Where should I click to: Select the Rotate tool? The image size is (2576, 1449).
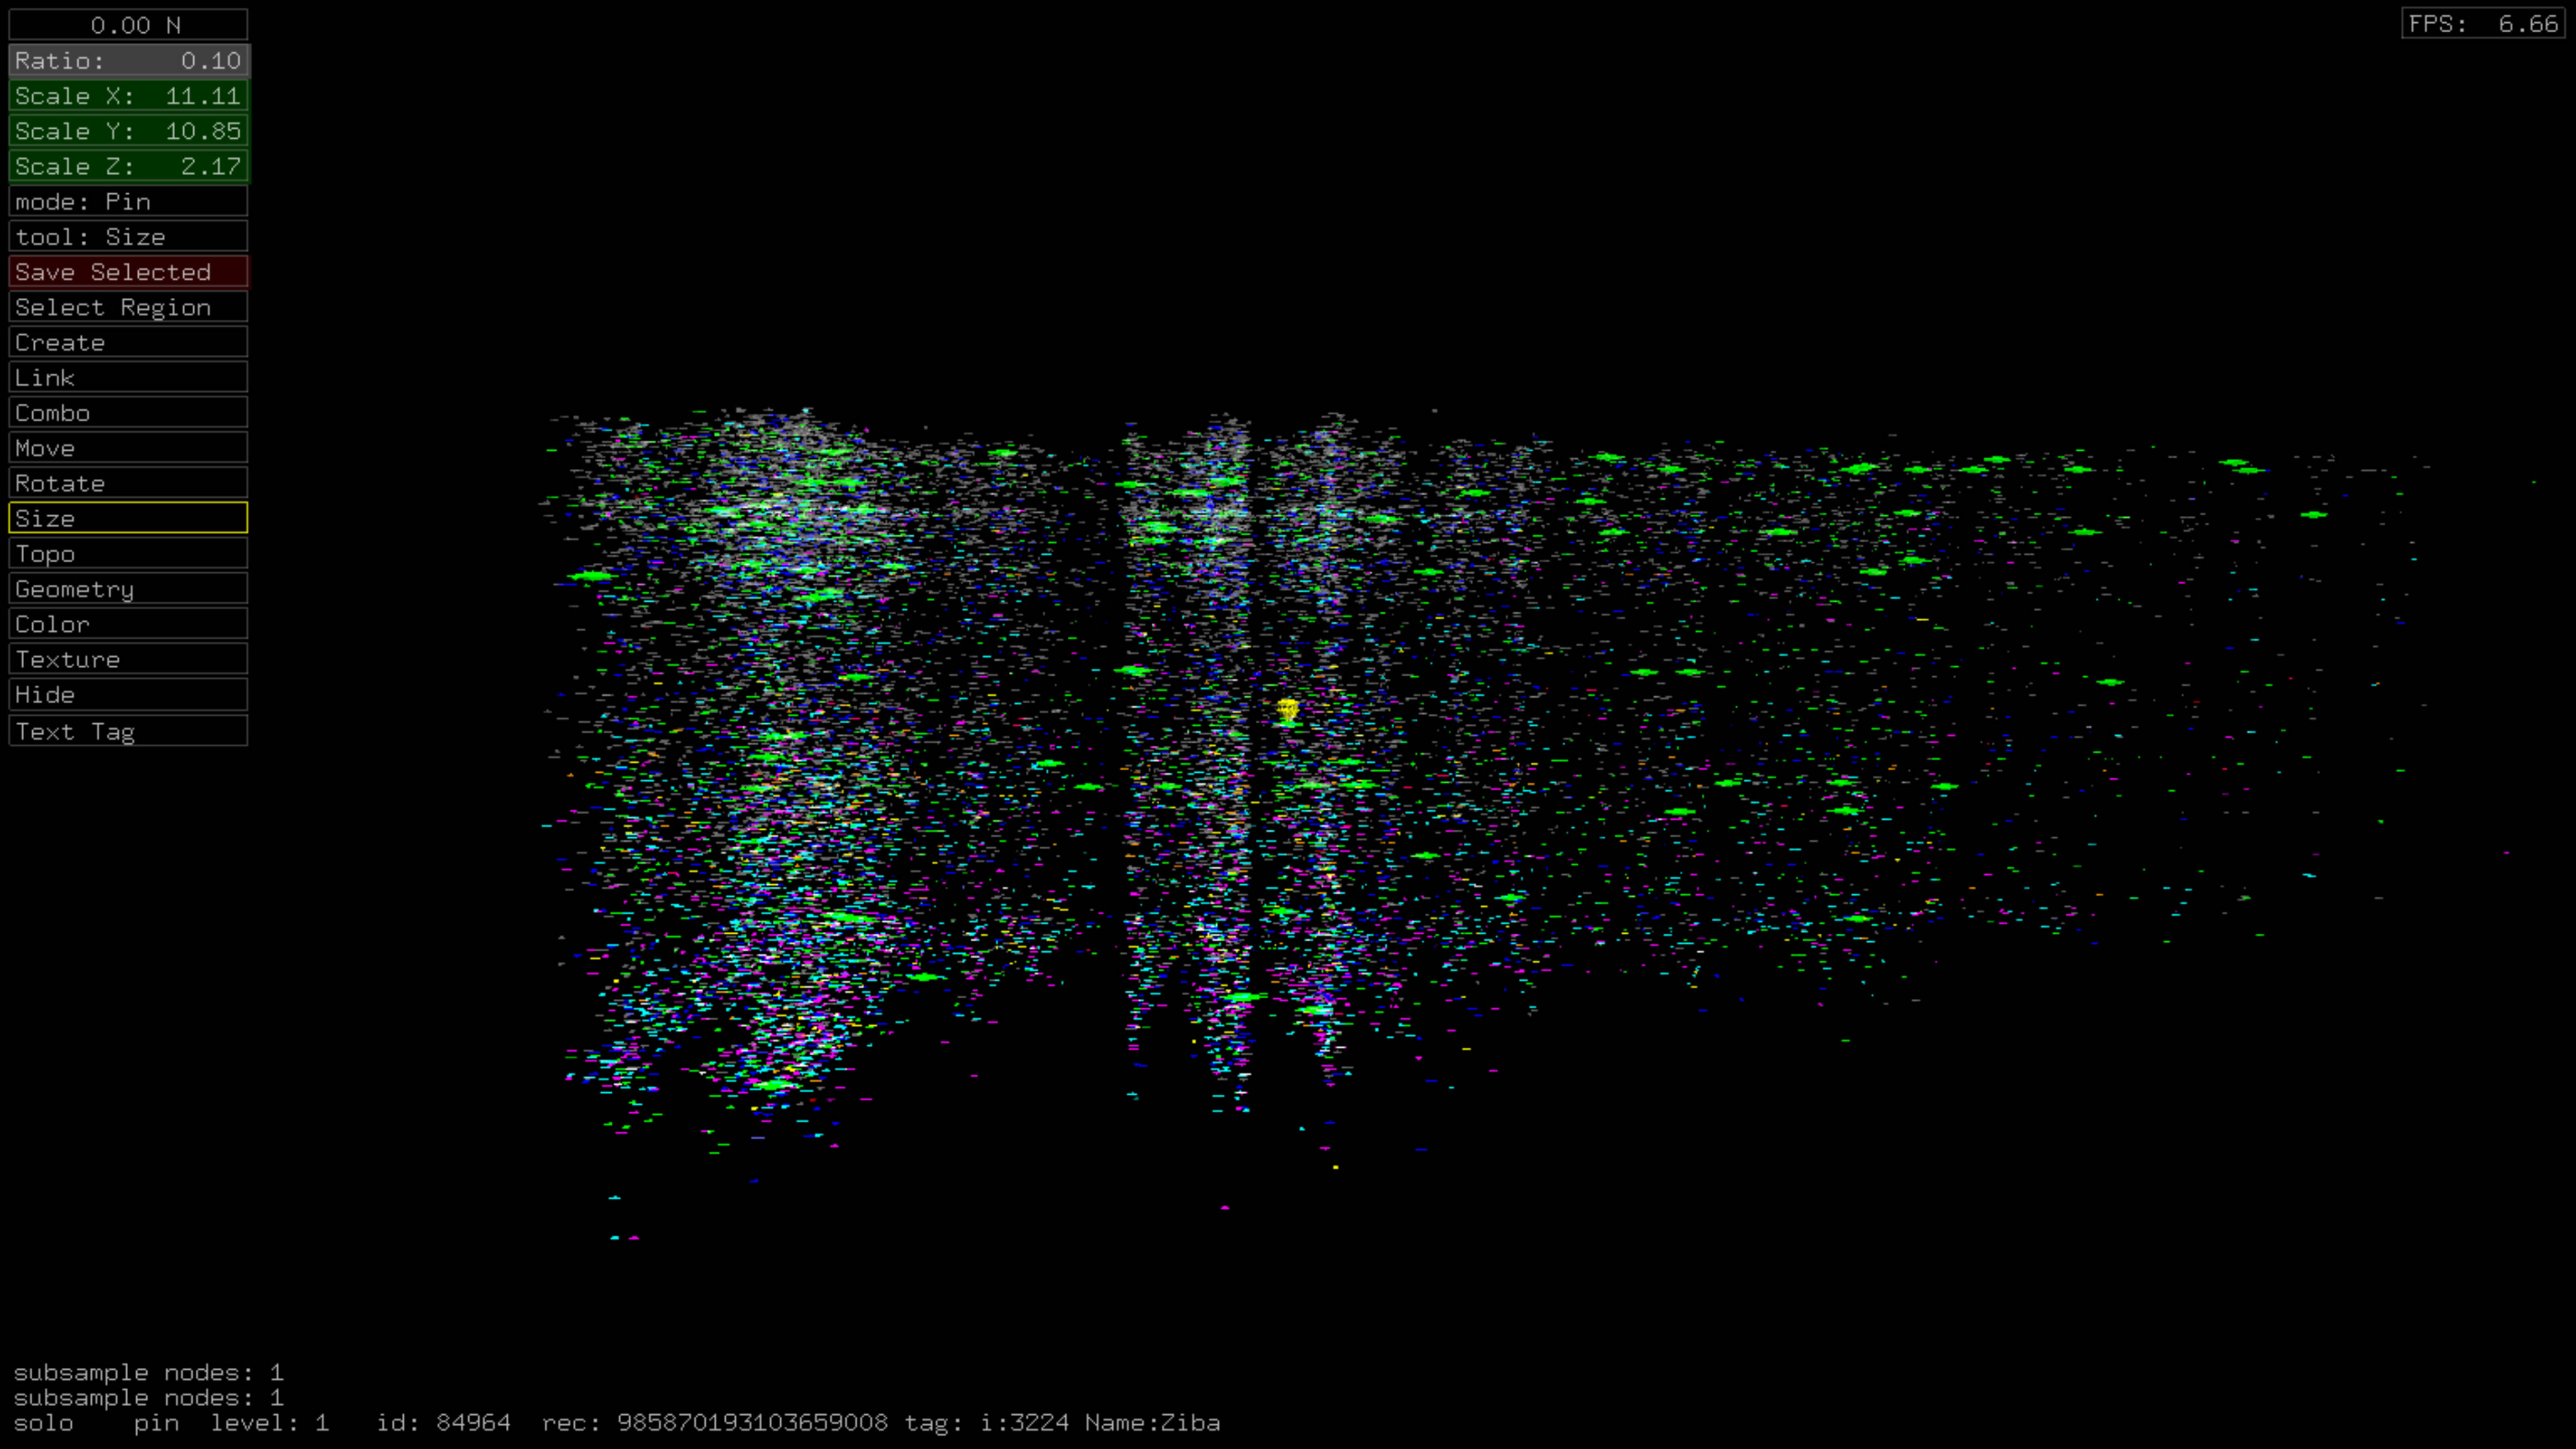(x=128, y=483)
